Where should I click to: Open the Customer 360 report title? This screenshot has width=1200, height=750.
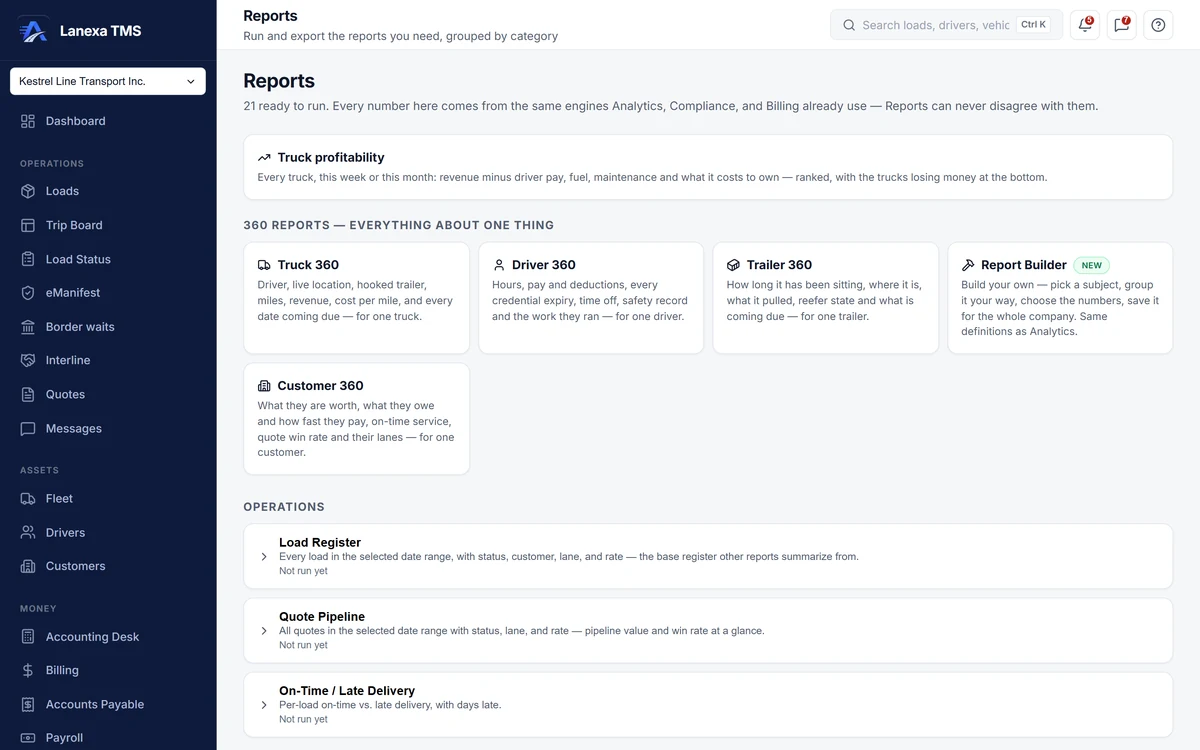point(321,386)
